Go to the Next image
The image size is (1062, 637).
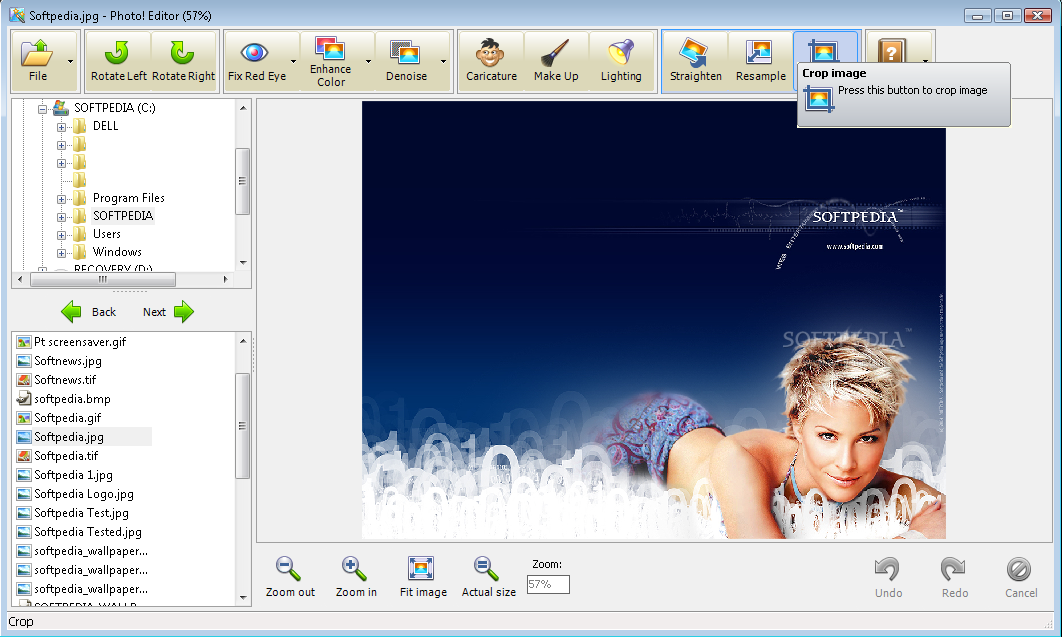click(168, 312)
